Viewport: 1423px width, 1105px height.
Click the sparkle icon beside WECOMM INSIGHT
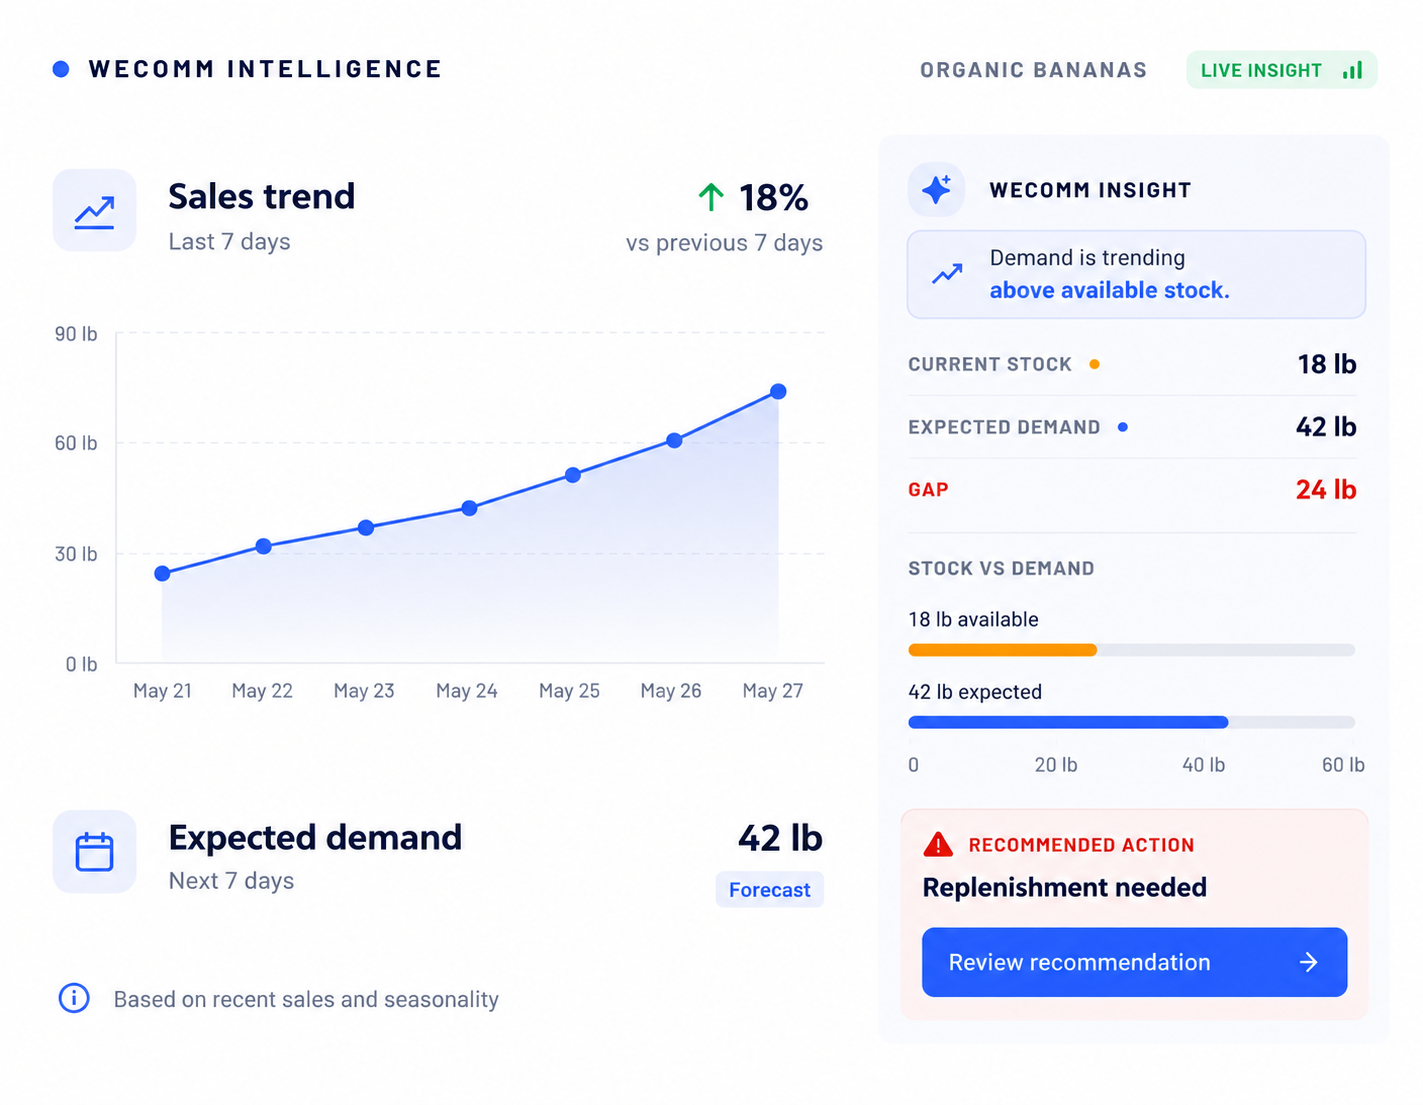pyautogui.click(x=936, y=189)
